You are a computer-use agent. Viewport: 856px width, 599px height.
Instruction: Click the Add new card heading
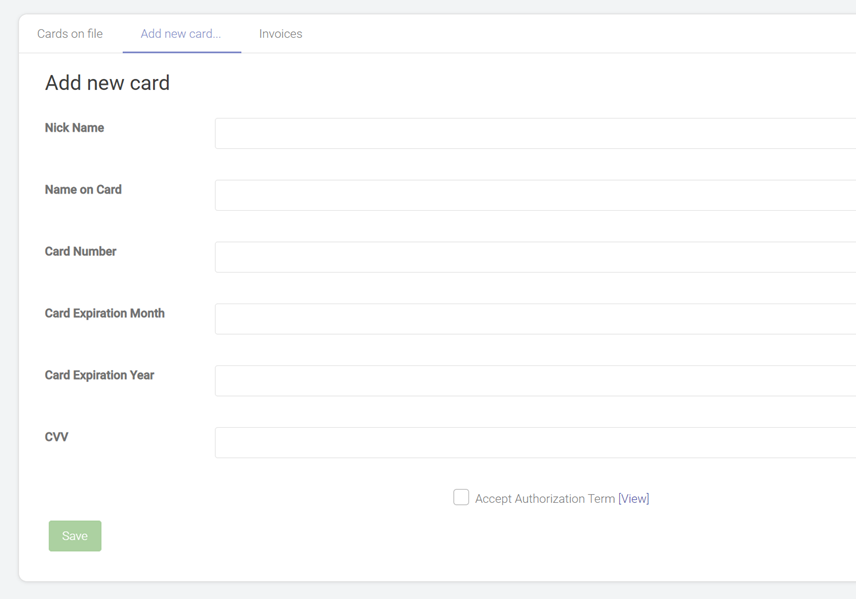107,83
